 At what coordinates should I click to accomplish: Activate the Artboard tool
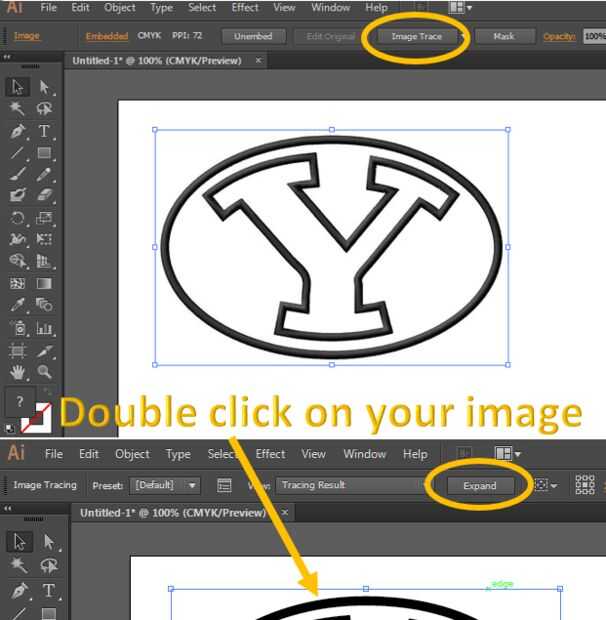click(x=17, y=350)
